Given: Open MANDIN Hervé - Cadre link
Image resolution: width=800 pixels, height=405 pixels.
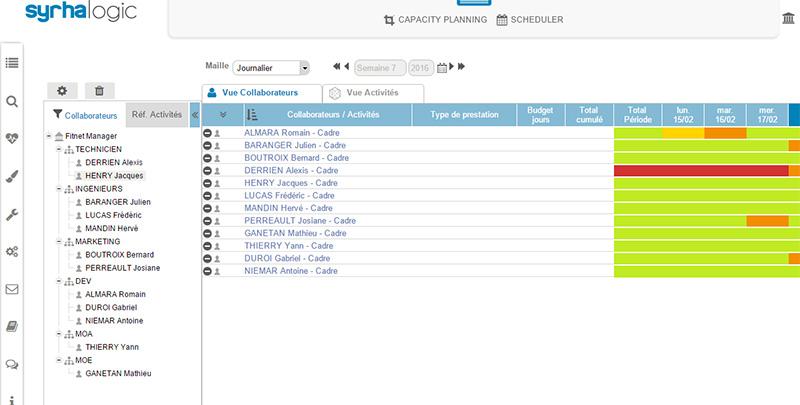Looking at the screenshot, I should (288, 208).
